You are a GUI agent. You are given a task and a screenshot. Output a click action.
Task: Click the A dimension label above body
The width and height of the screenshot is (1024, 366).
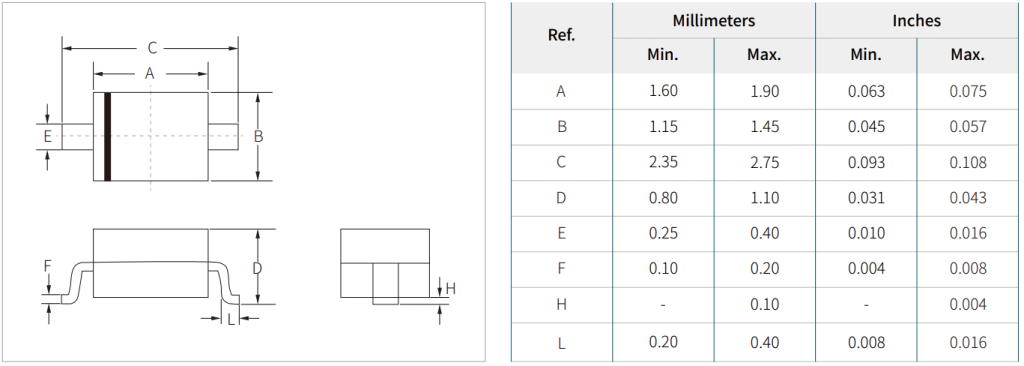[150, 74]
